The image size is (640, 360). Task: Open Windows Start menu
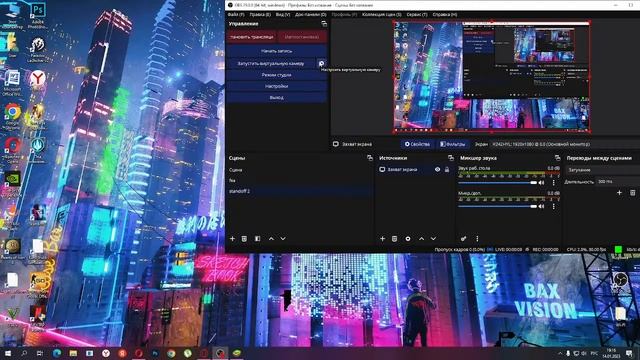(x=8, y=353)
